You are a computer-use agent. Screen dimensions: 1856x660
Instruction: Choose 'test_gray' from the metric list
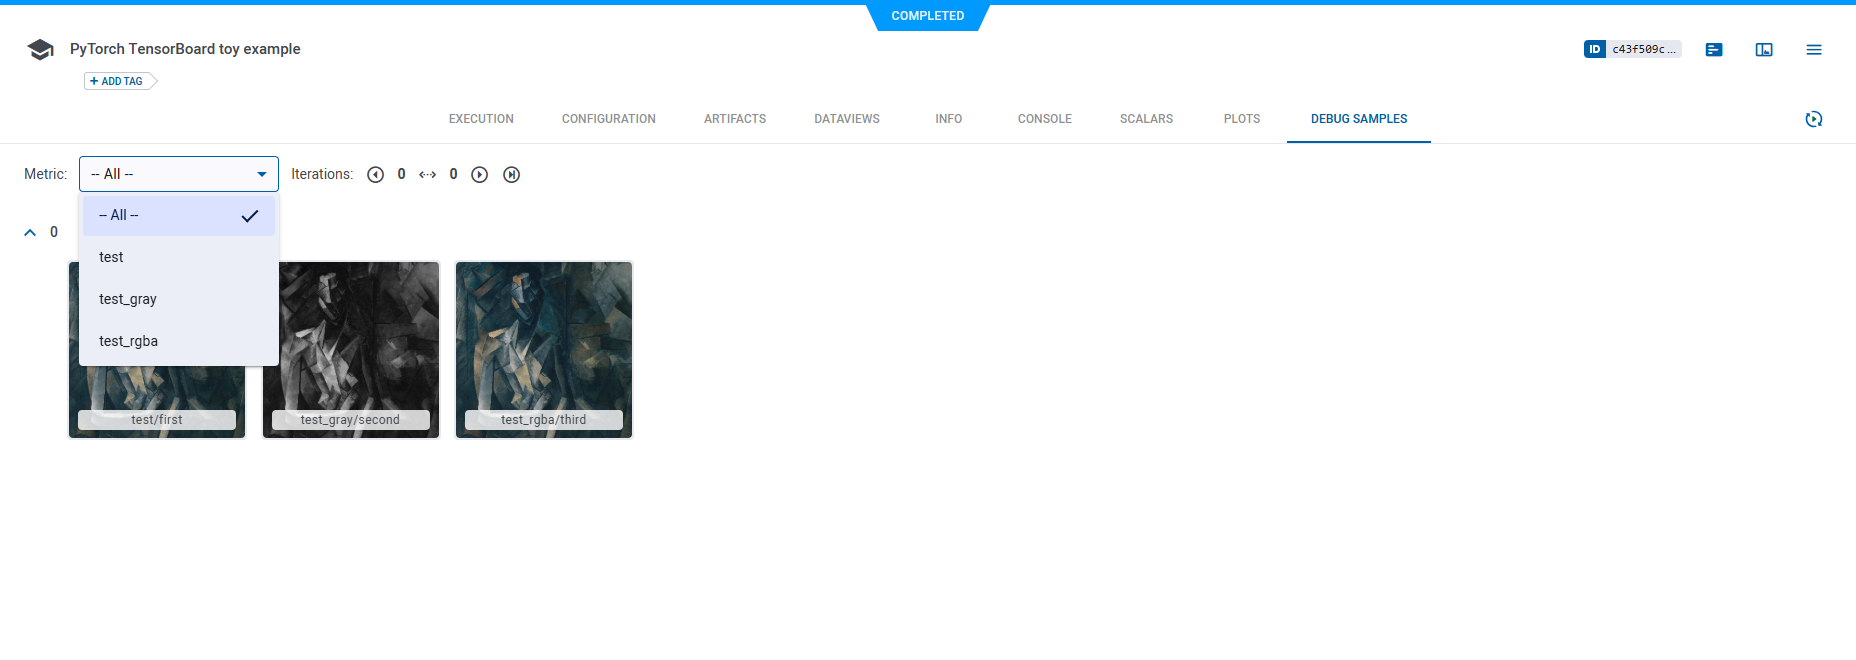128,300
